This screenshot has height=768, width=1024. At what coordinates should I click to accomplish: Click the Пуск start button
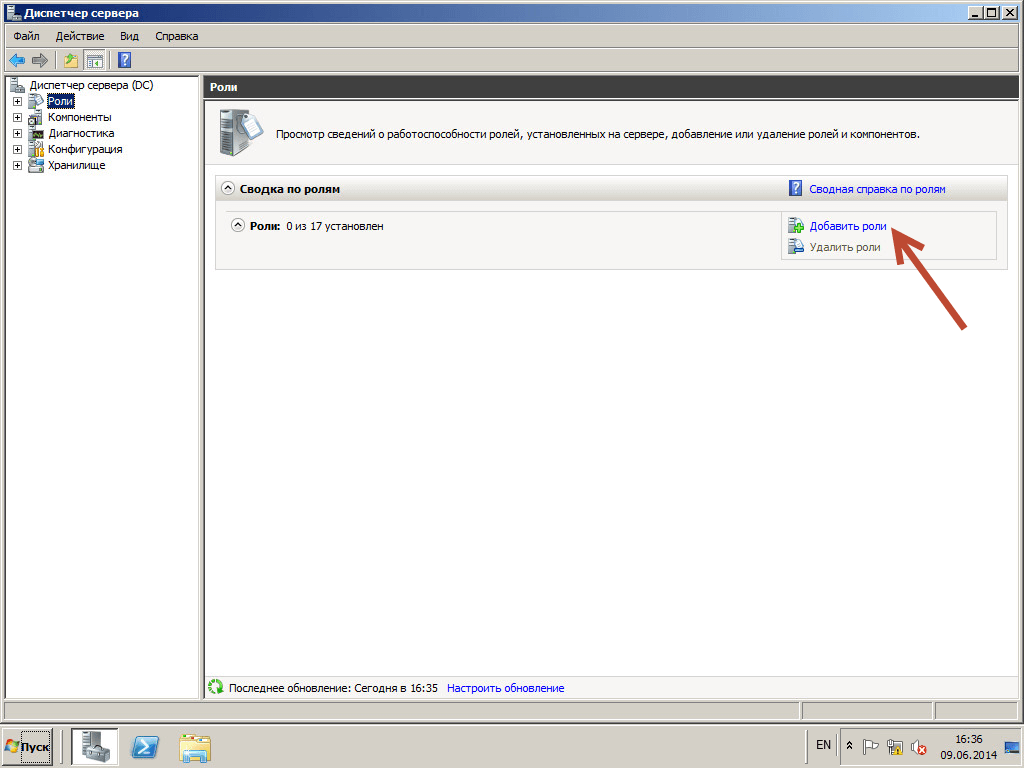pos(28,746)
